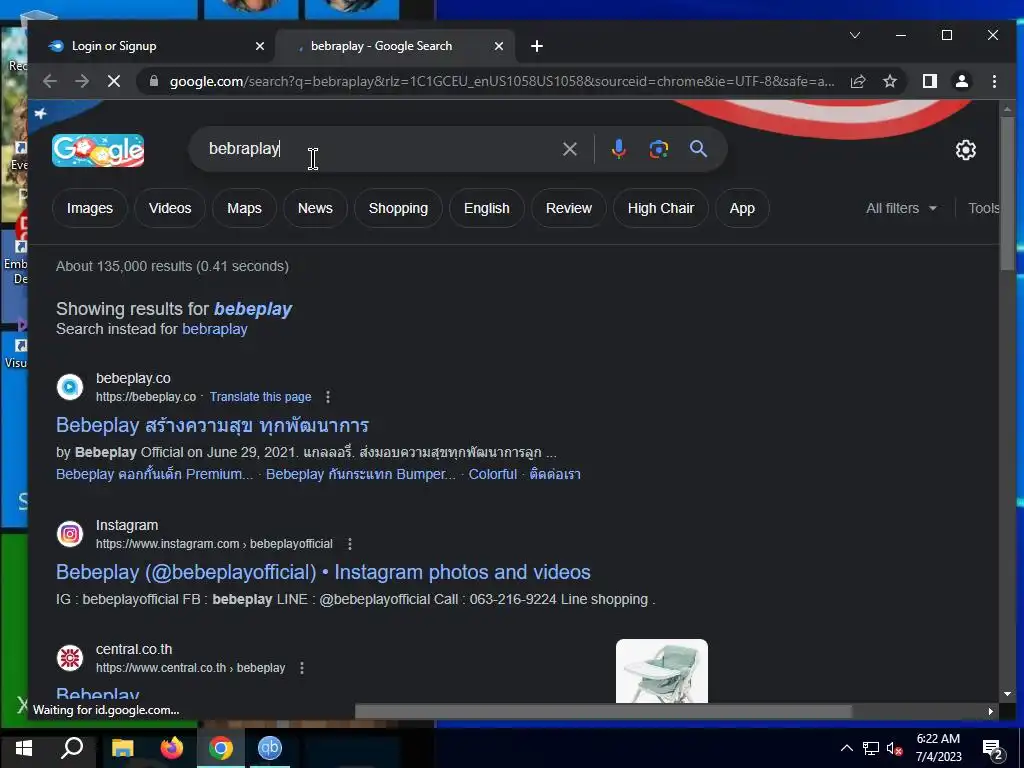Open the Colorful sitelink

click(x=492, y=474)
